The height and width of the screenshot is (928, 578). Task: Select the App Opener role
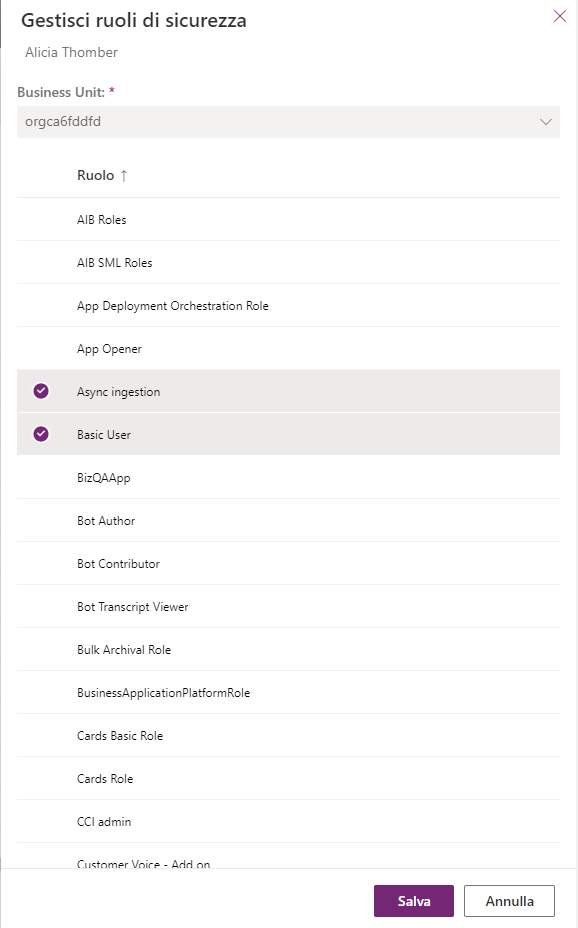[x=288, y=349]
